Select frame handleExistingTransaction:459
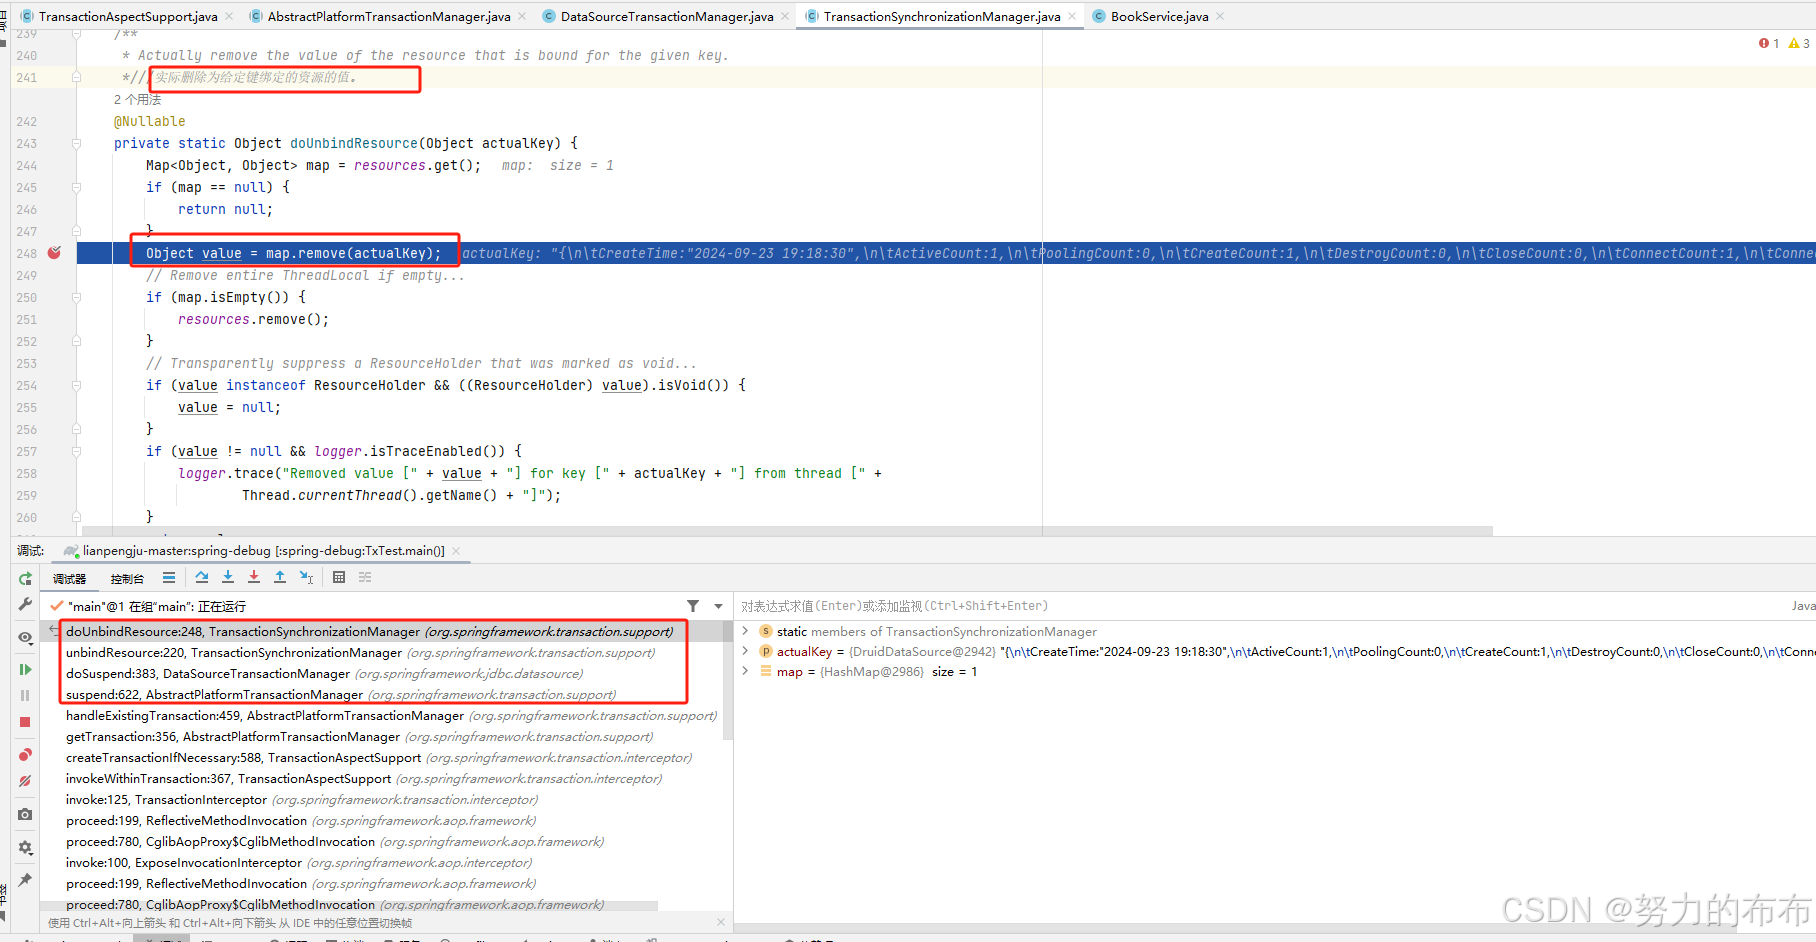Screen dimensions: 1816x942 [x=391, y=716]
